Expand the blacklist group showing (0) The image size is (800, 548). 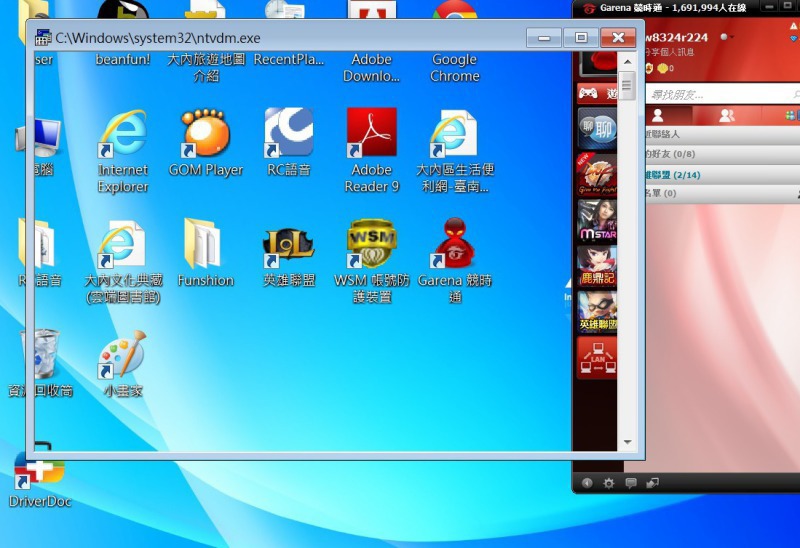pyautogui.click(x=722, y=193)
